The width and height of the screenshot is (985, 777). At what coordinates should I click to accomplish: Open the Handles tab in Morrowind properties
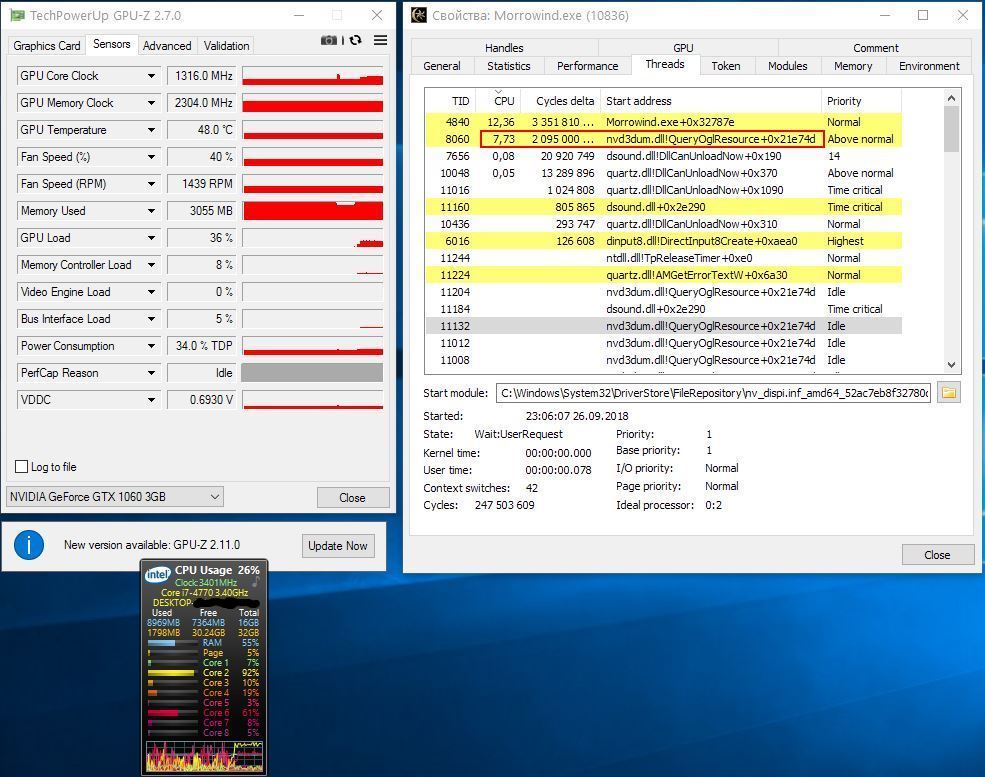[x=504, y=48]
